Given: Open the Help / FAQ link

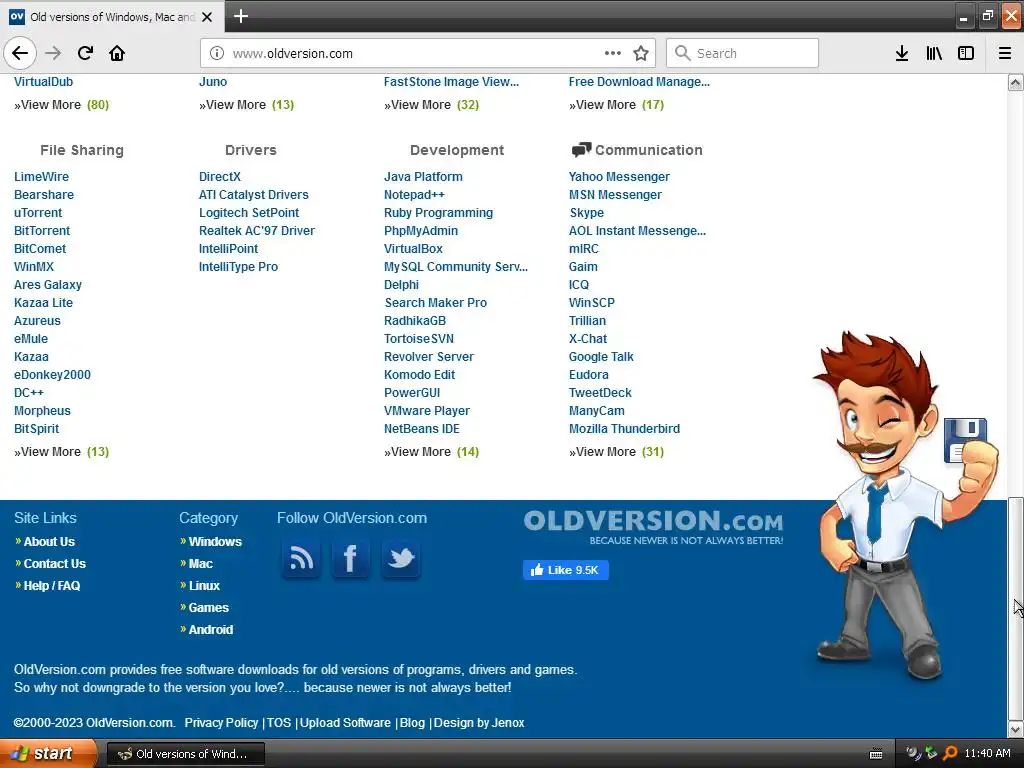Looking at the screenshot, I should [x=52, y=586].
